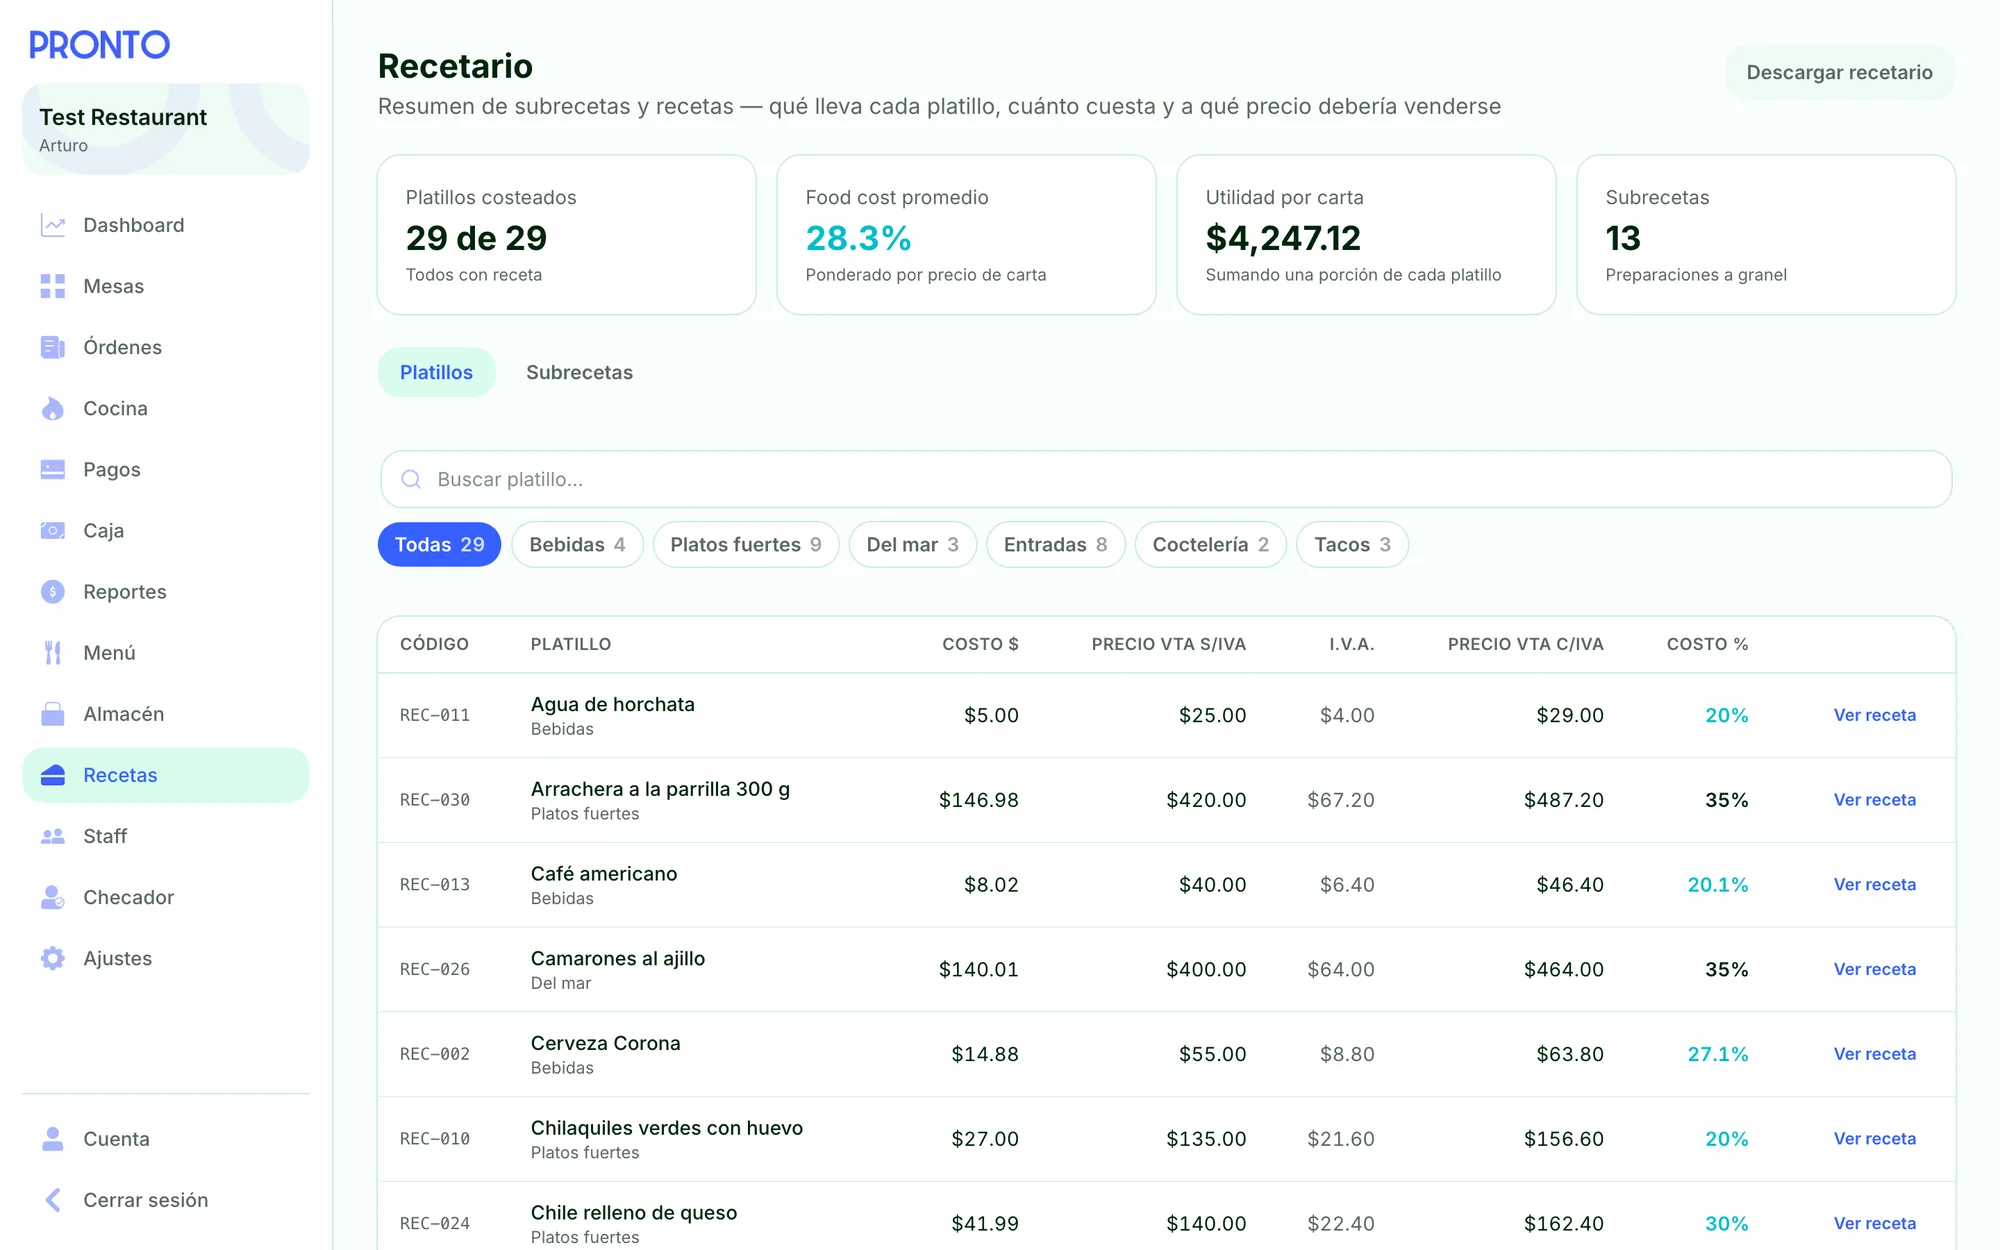Click the Chile relleno de queso name

point(634,1212)
